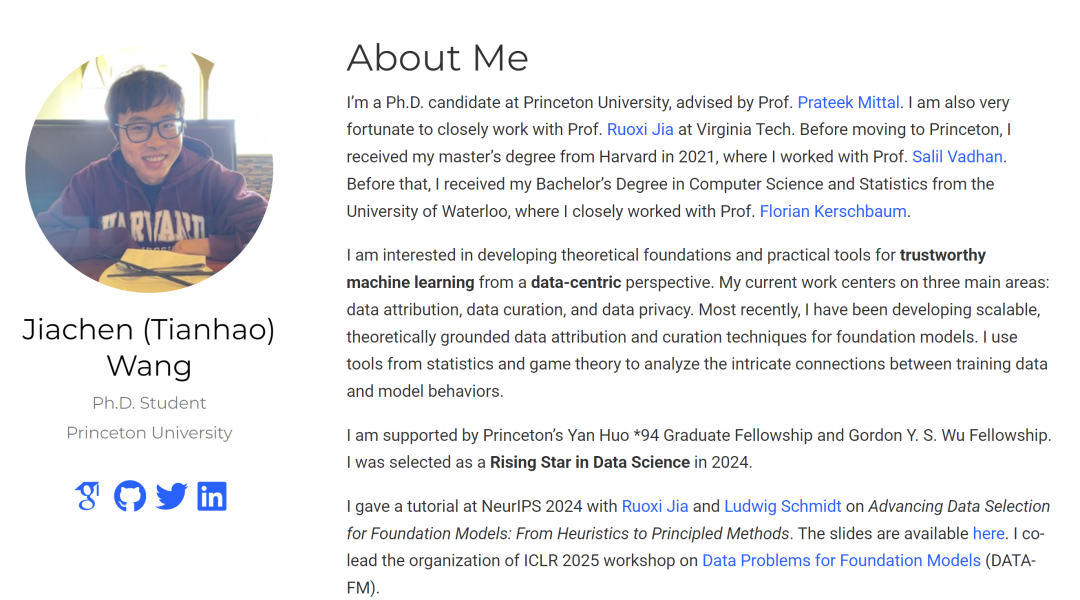Open the GitHub profile icon
This screenshot has height=600, width=1080.
[x=130, y=496]
